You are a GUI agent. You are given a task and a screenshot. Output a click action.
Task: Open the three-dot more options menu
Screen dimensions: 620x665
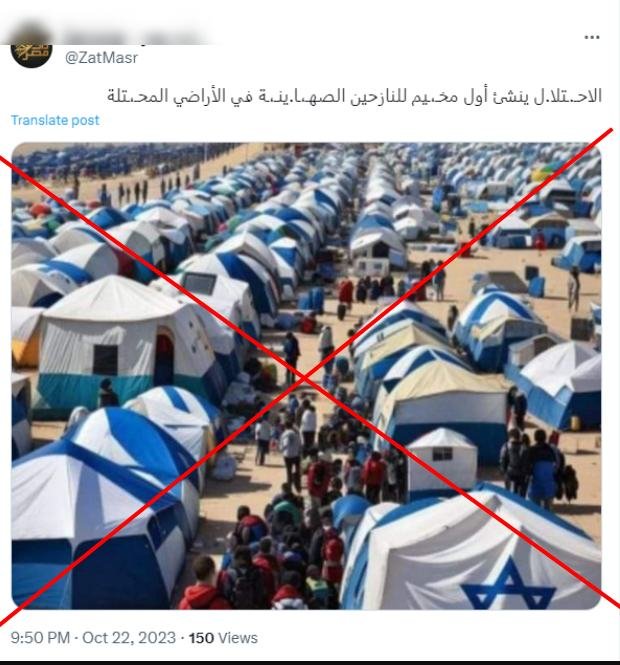tap(592, 38)
